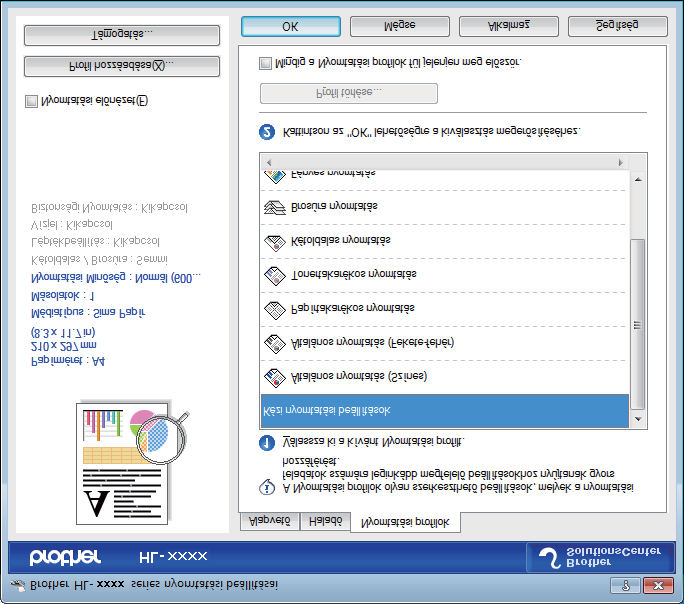This screenshot has width=684, height=604.
Task: Click the 'Léptékbeállítás : Kikapcsol' line
Action: point(96,241)
